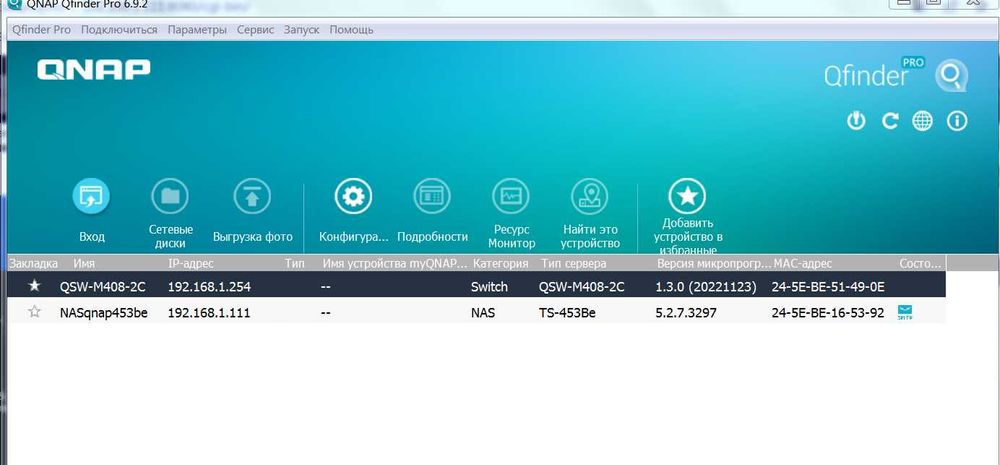Viewport: 1000px width, 465px height.
Task: Sort by IP-адрес column header
Action: 191,263
